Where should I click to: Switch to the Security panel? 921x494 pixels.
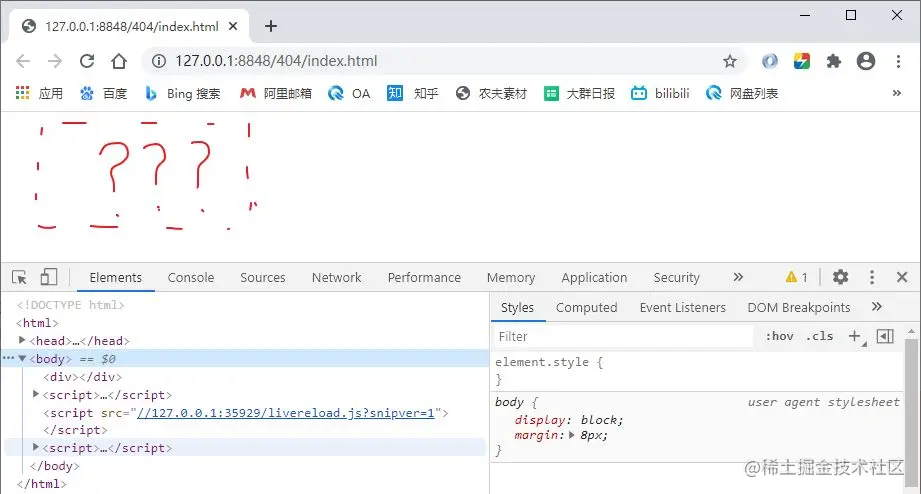coord(677,277)
